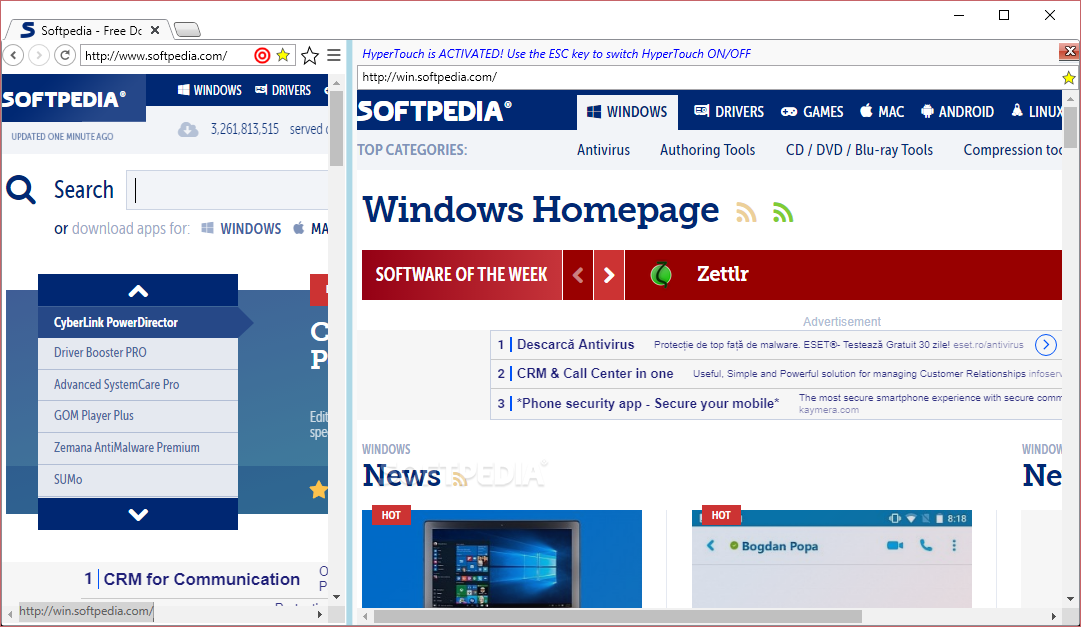
Task: Click the Softpedia logo in left pane
Action: pos(64,99)
